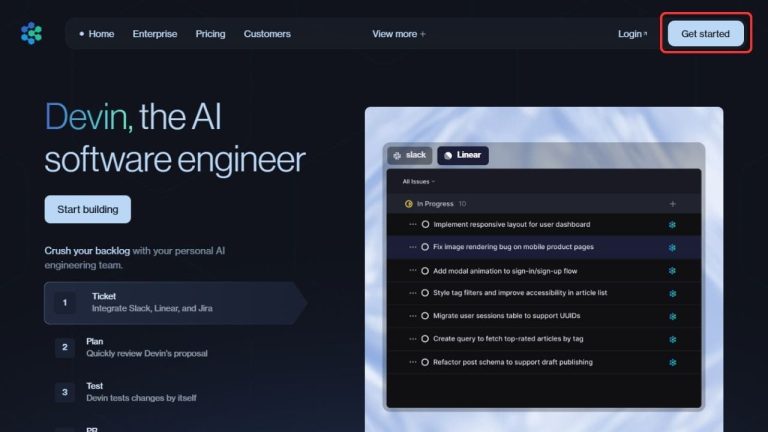Toggle status circle for 'Create query to fetch' issue
Image resolution: width=768 pixels, height=432 pixels.
coord(425,339)
